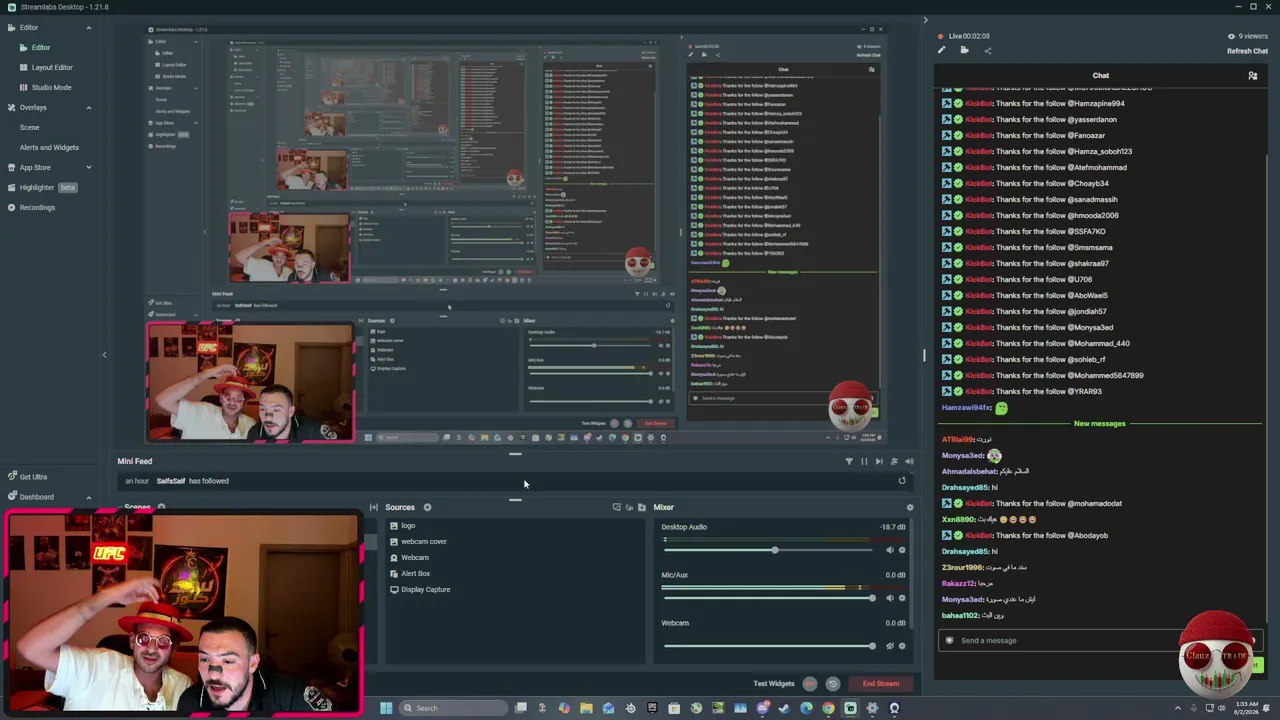The width and height of the screenshot is (1280, 720).
Task: Open Webcam audio settings gear
Action: pos(902,646)
